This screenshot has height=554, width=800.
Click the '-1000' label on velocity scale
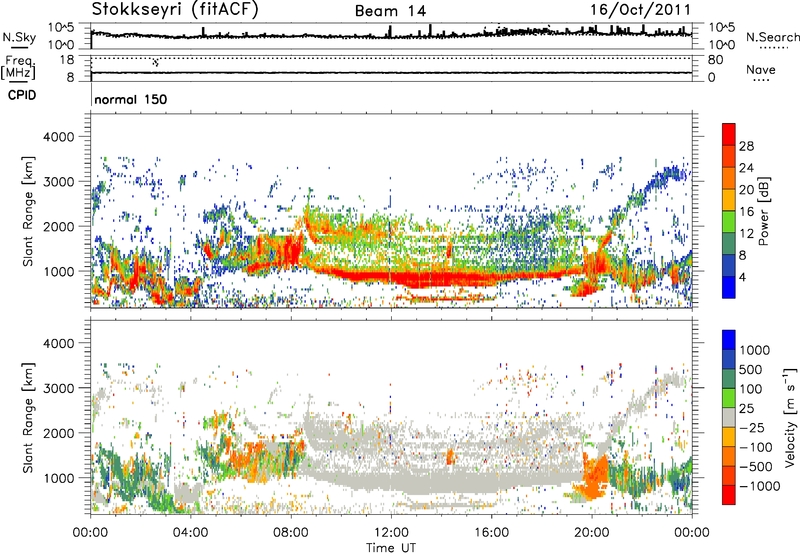click(x=759, y=486)
